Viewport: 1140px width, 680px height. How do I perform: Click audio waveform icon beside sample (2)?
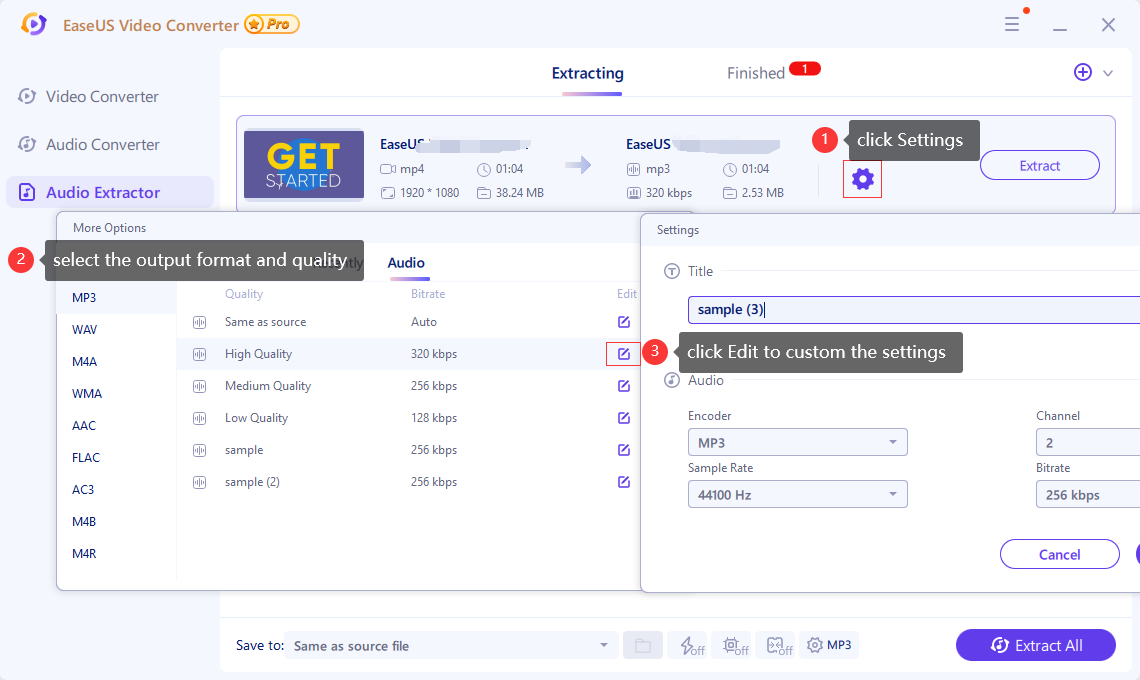[x=199, y=482]
